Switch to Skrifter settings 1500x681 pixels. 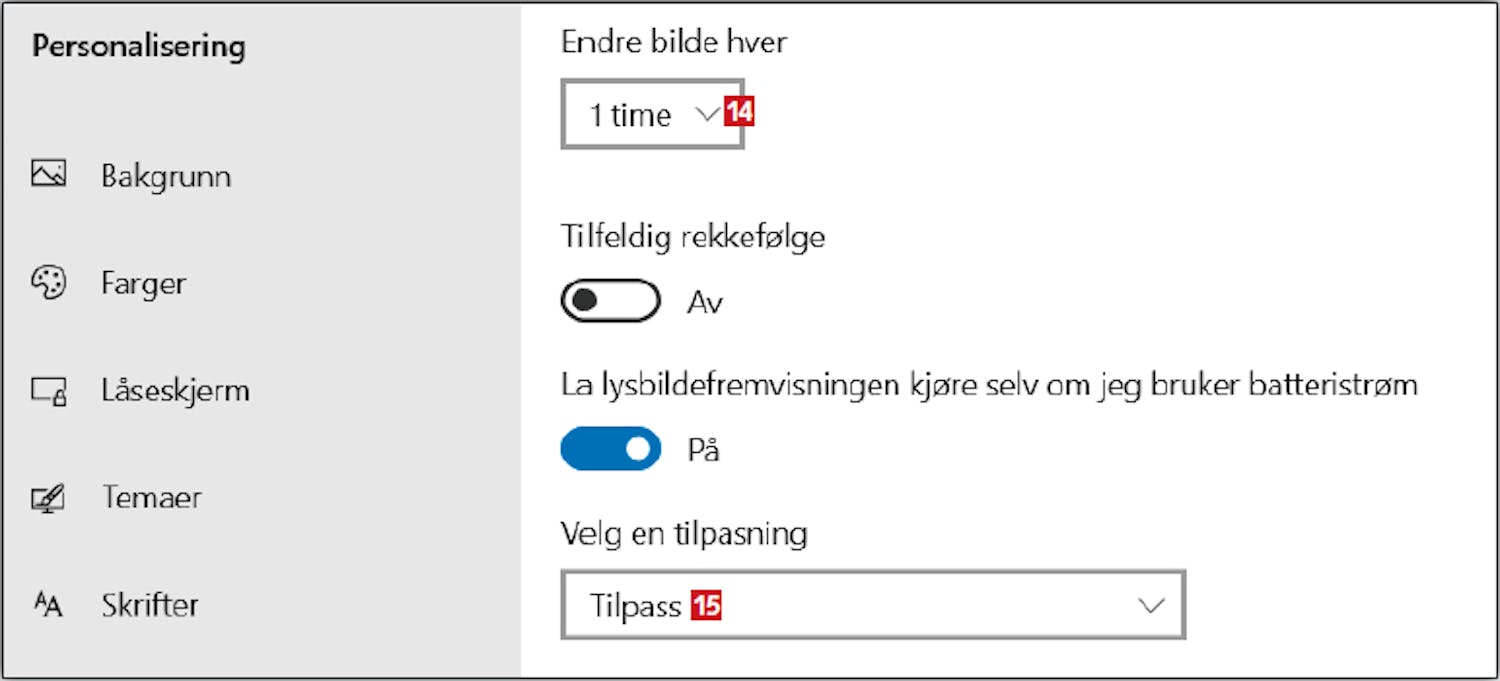(150, 605)
